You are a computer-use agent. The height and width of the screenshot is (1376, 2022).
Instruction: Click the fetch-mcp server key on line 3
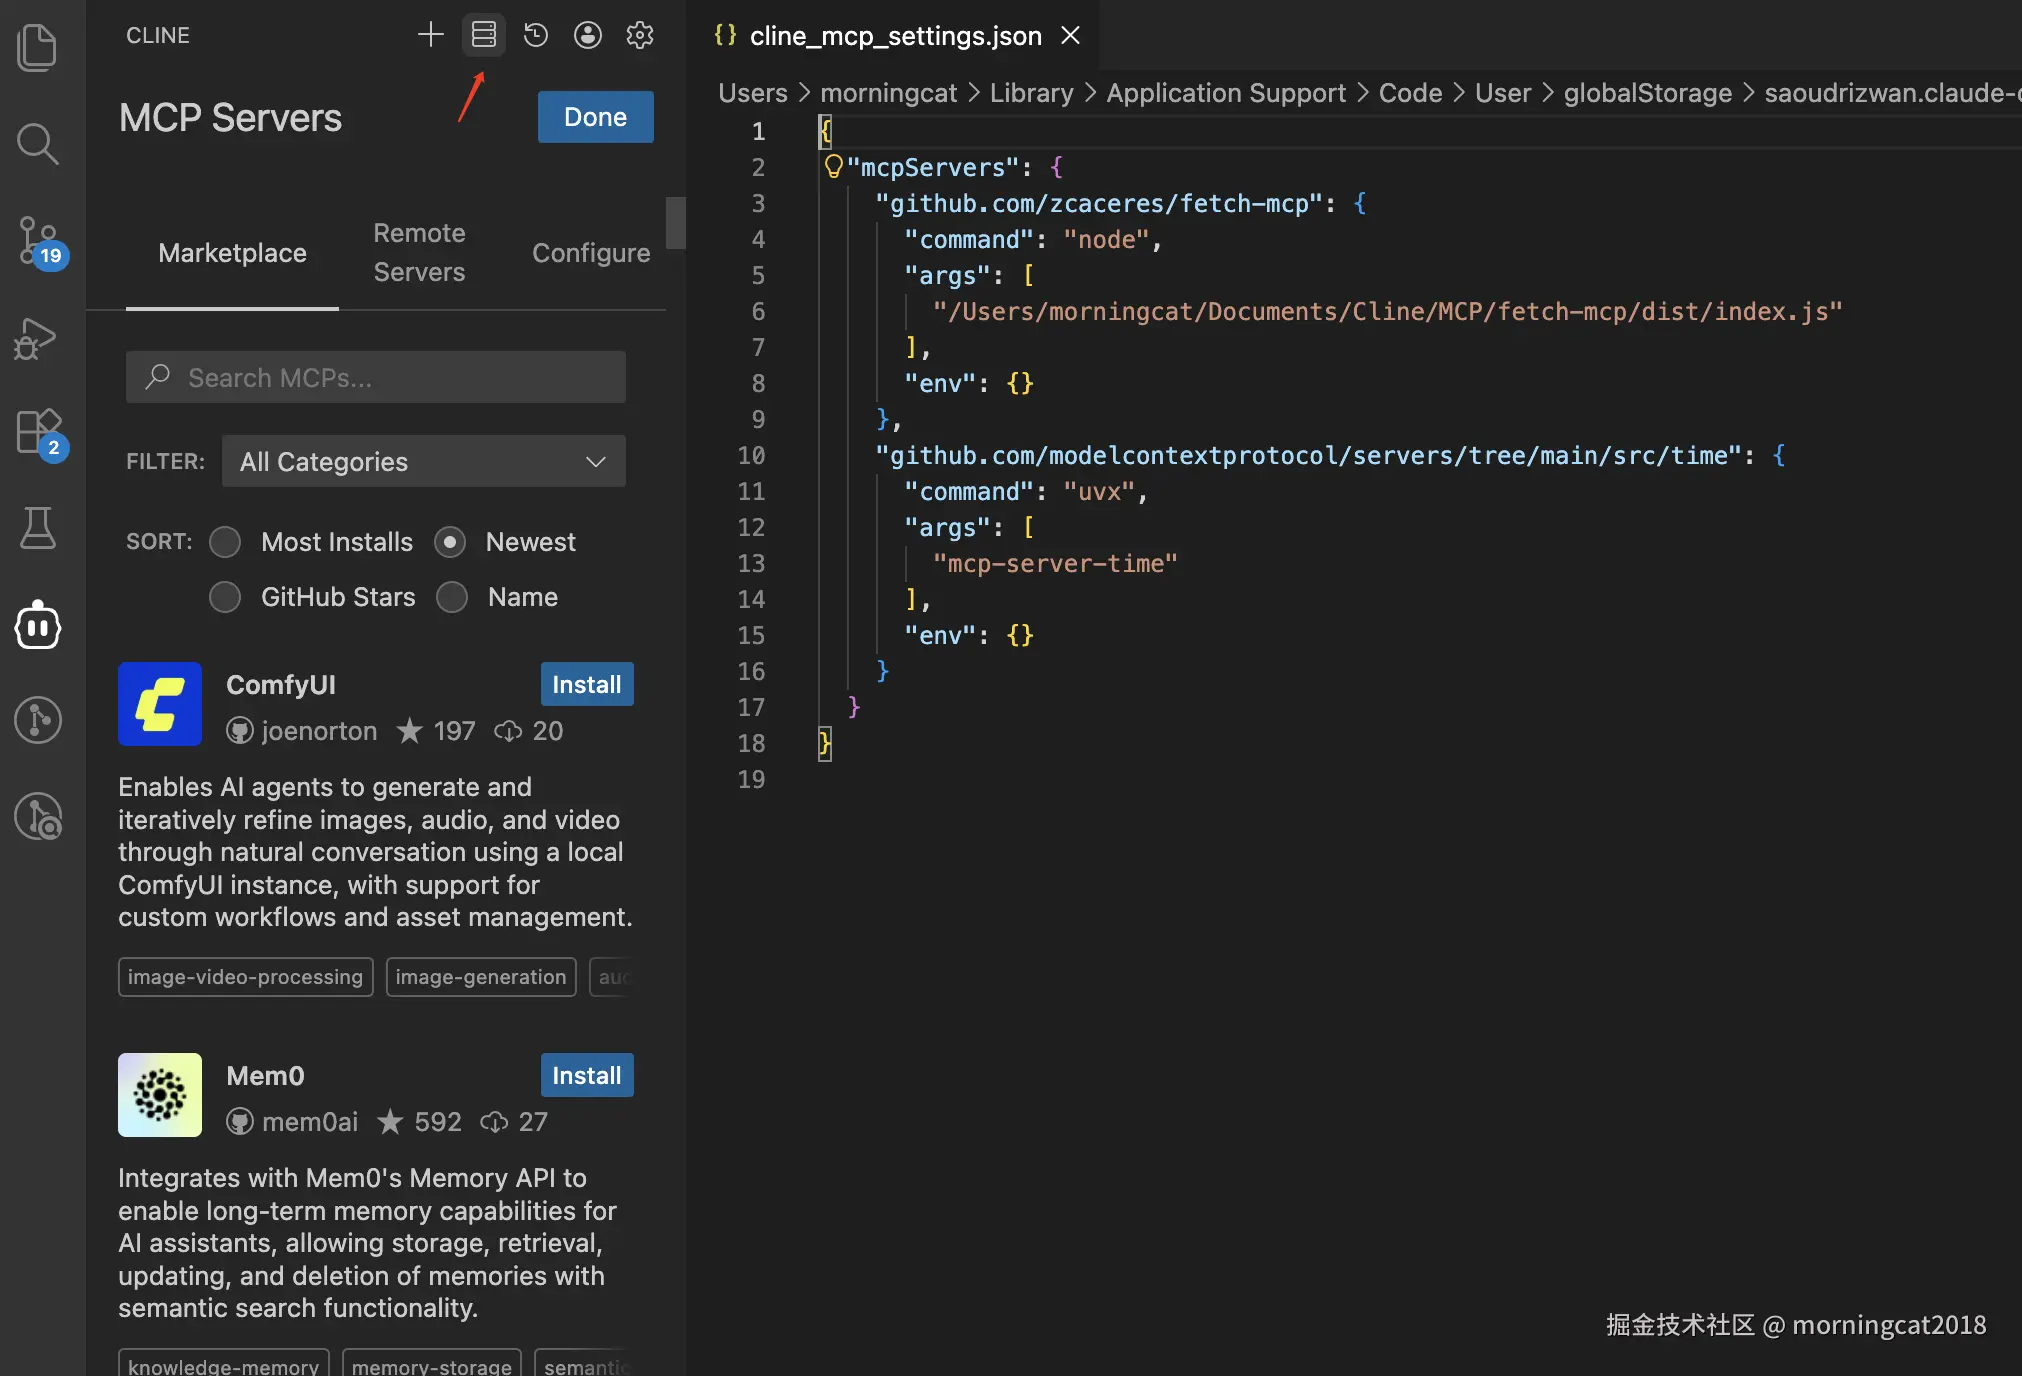pos(1100,203)
